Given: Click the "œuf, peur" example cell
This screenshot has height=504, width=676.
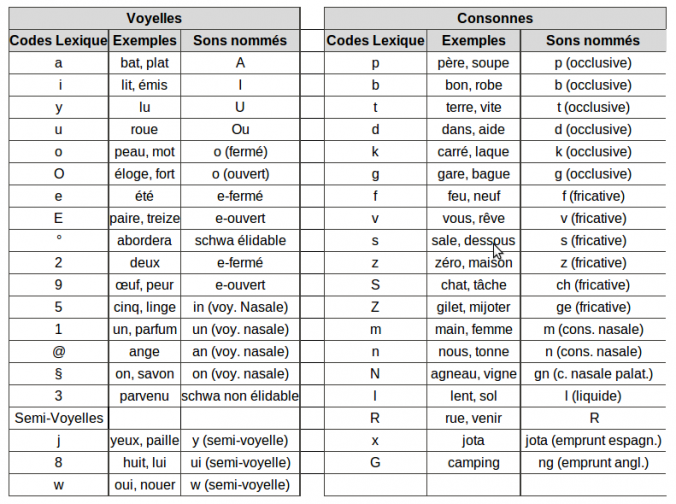Looking at the screenshot, I should tap(144, 285).
